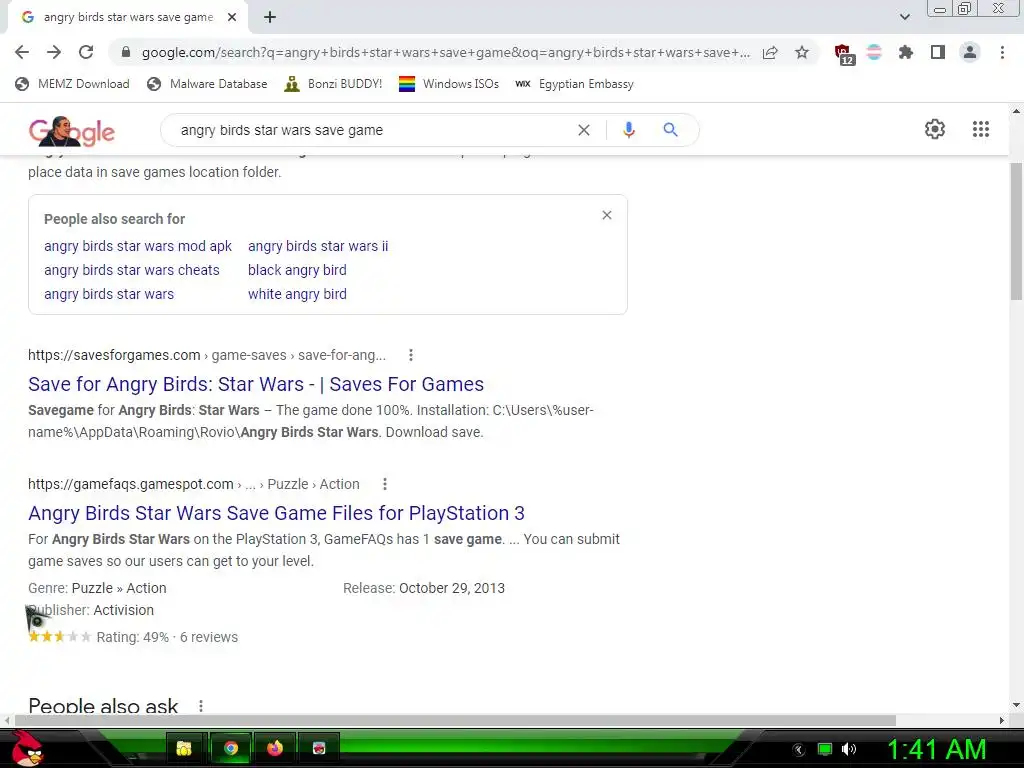The width and height of the screenshot is (1024, 768).
Task: Open Egyptian Embassy bookmark
Action: tap(574, 84)
